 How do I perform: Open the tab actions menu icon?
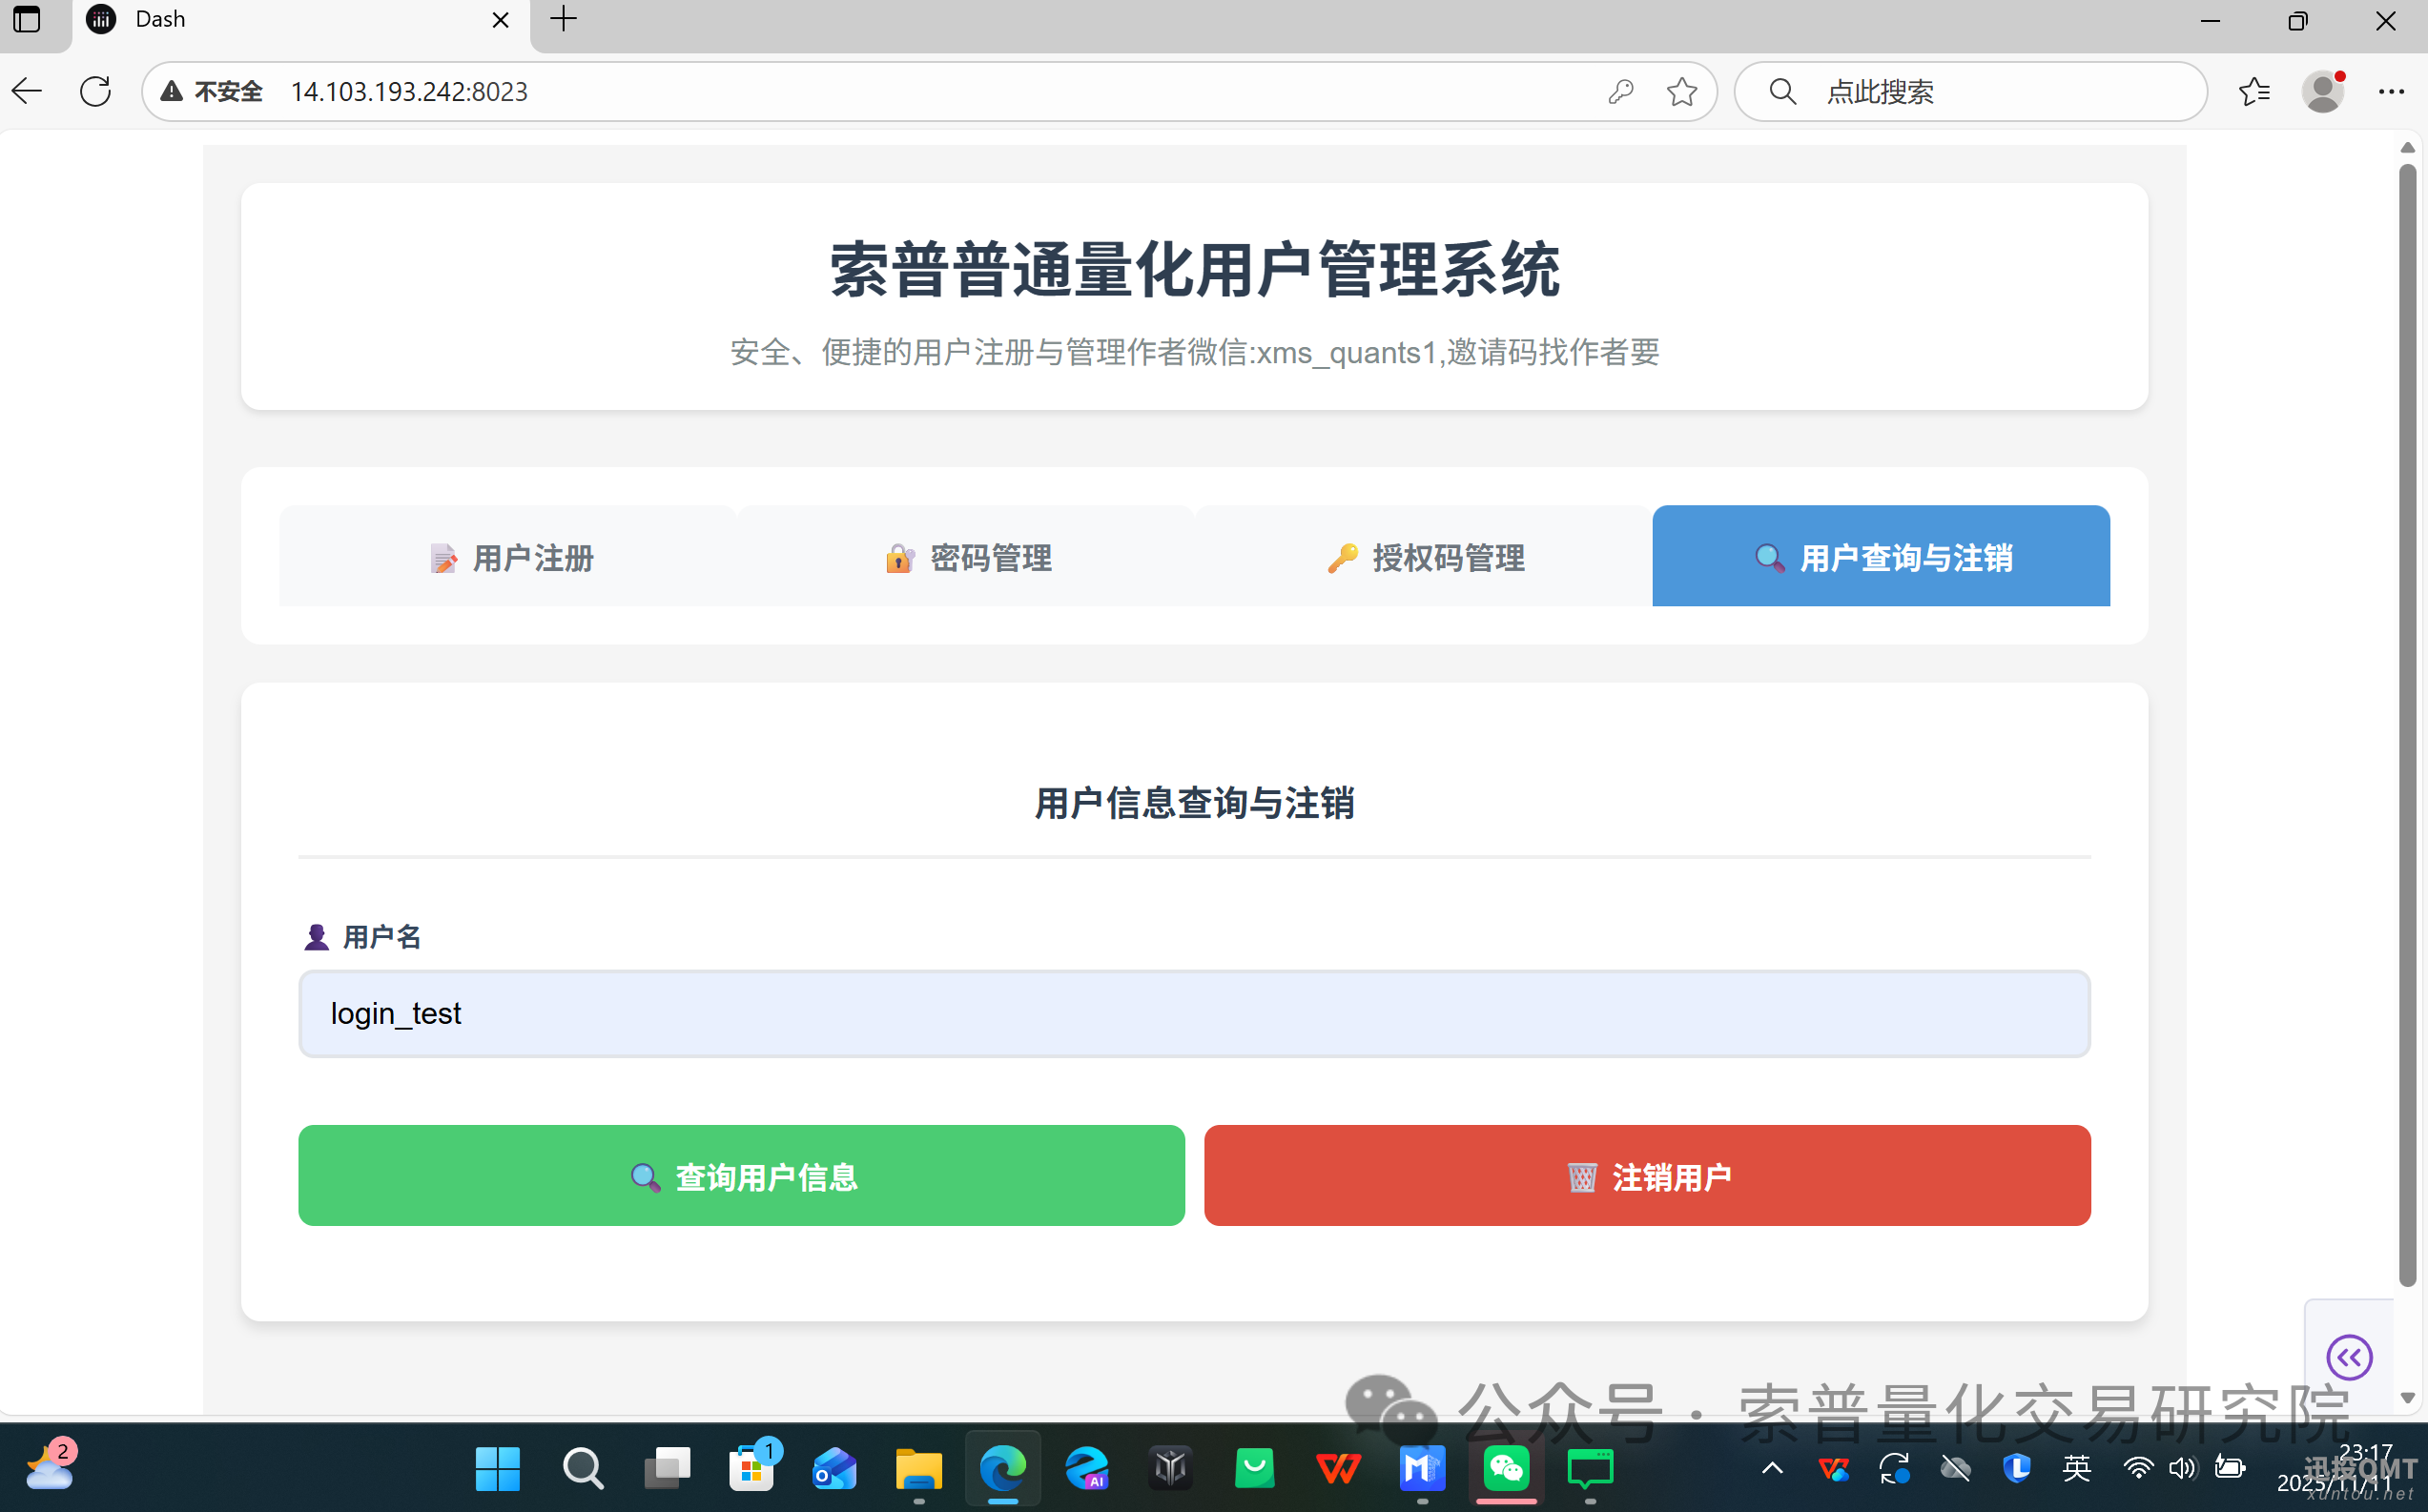tap(27, 19)
